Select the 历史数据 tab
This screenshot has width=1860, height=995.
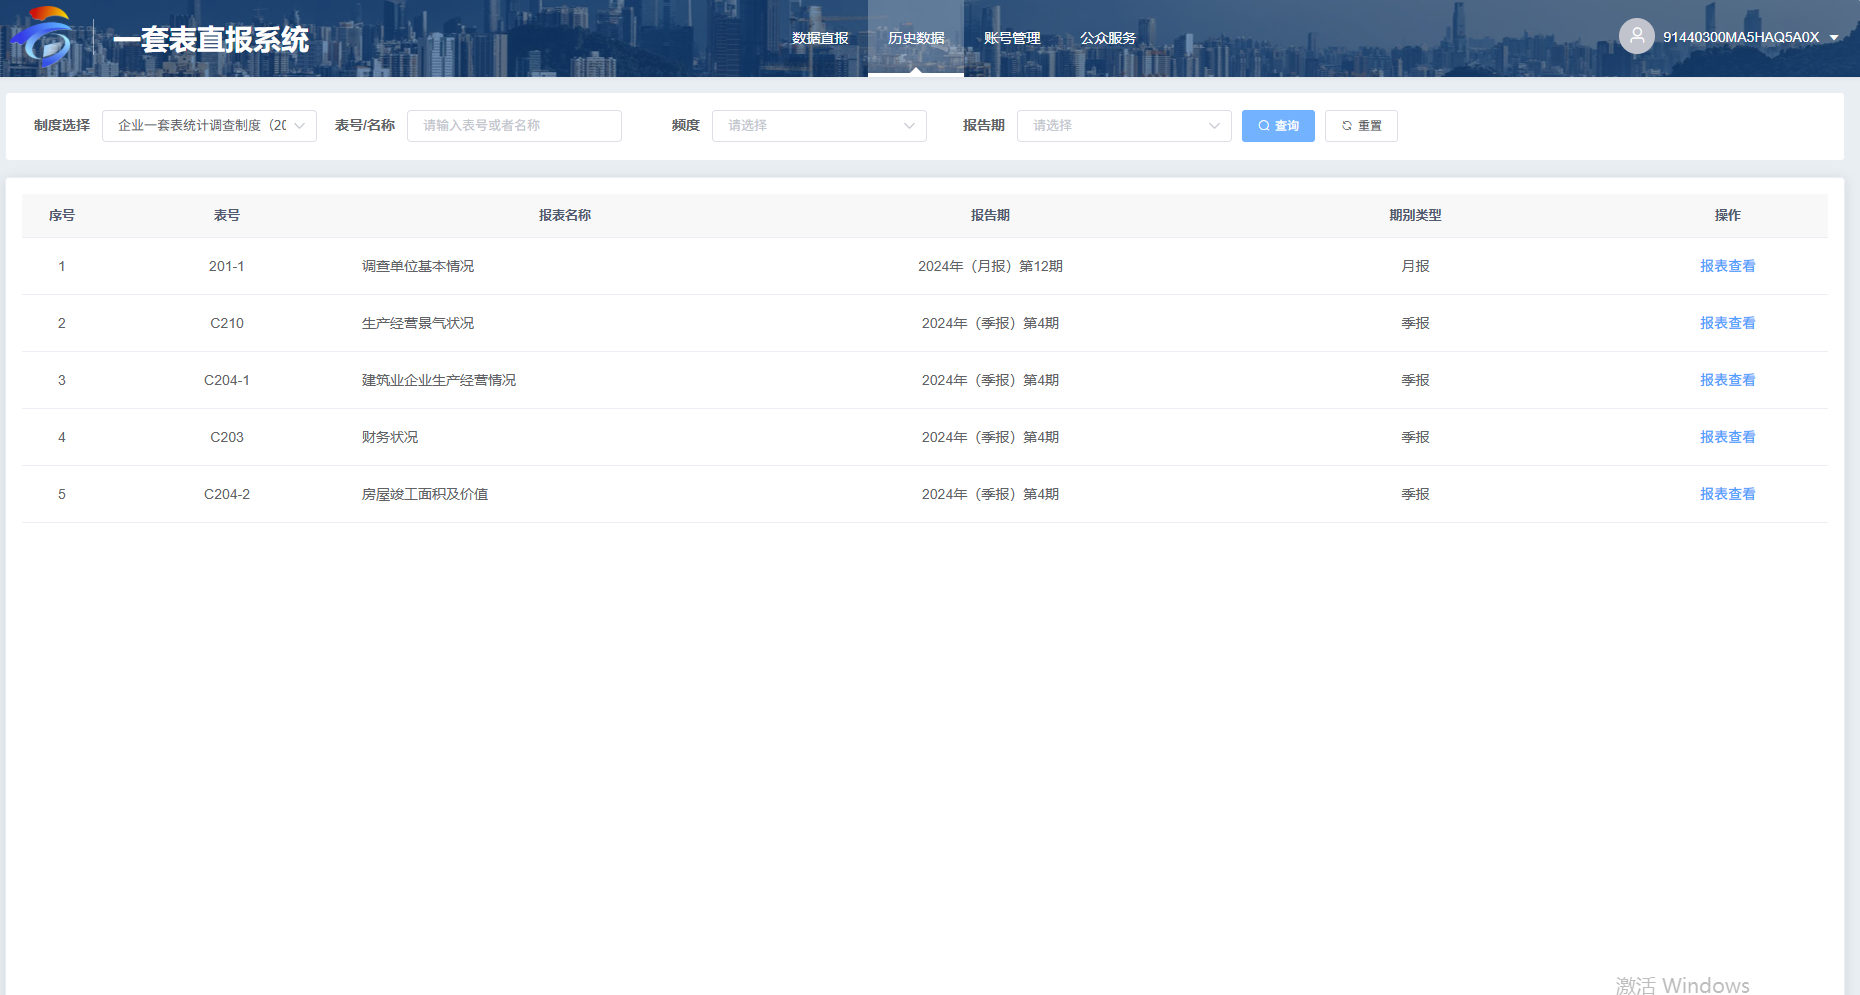point(916,38)
